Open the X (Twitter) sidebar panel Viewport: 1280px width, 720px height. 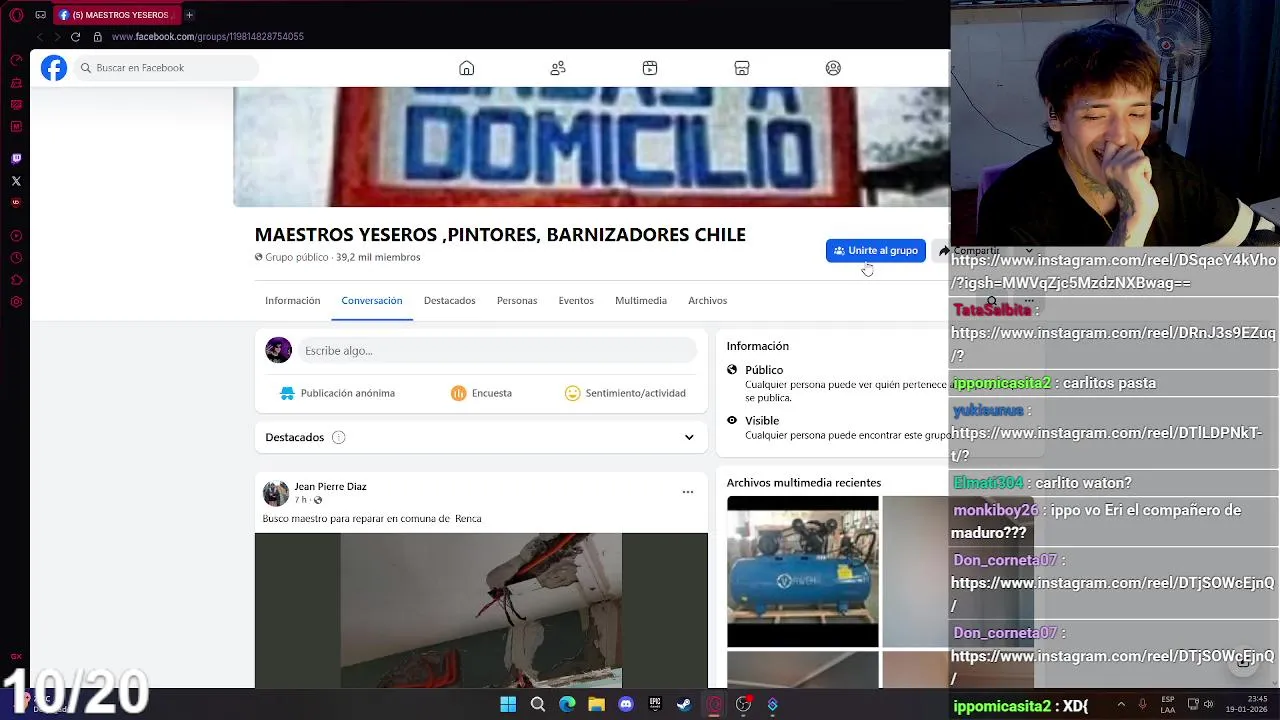[16, 181]
